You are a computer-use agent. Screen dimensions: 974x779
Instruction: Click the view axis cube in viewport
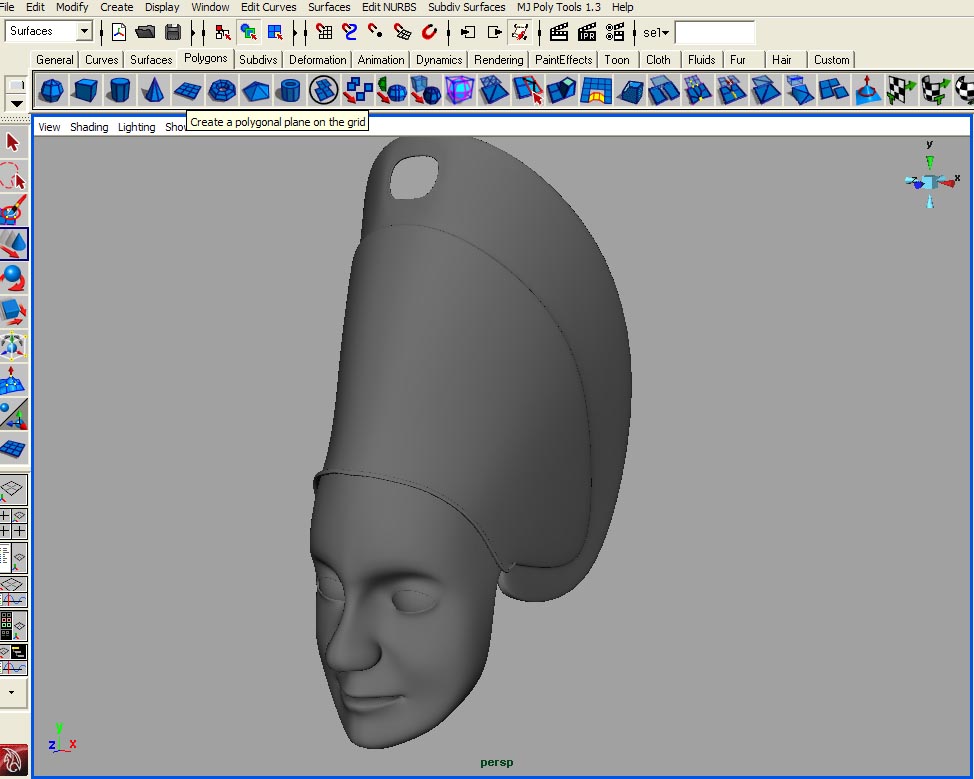click(930, 181)
